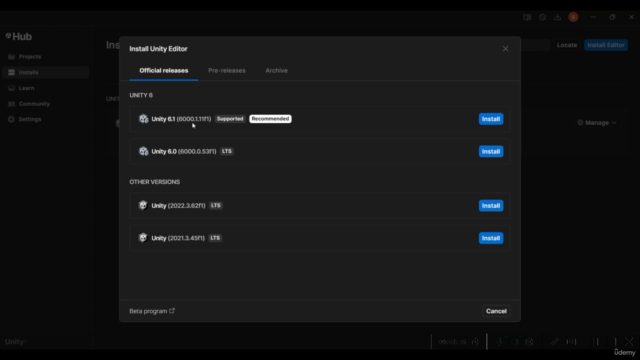Open the downloads icon in Hub title bar
The width and height of the screenshot is (640, 360).
(x=557, y=17)
